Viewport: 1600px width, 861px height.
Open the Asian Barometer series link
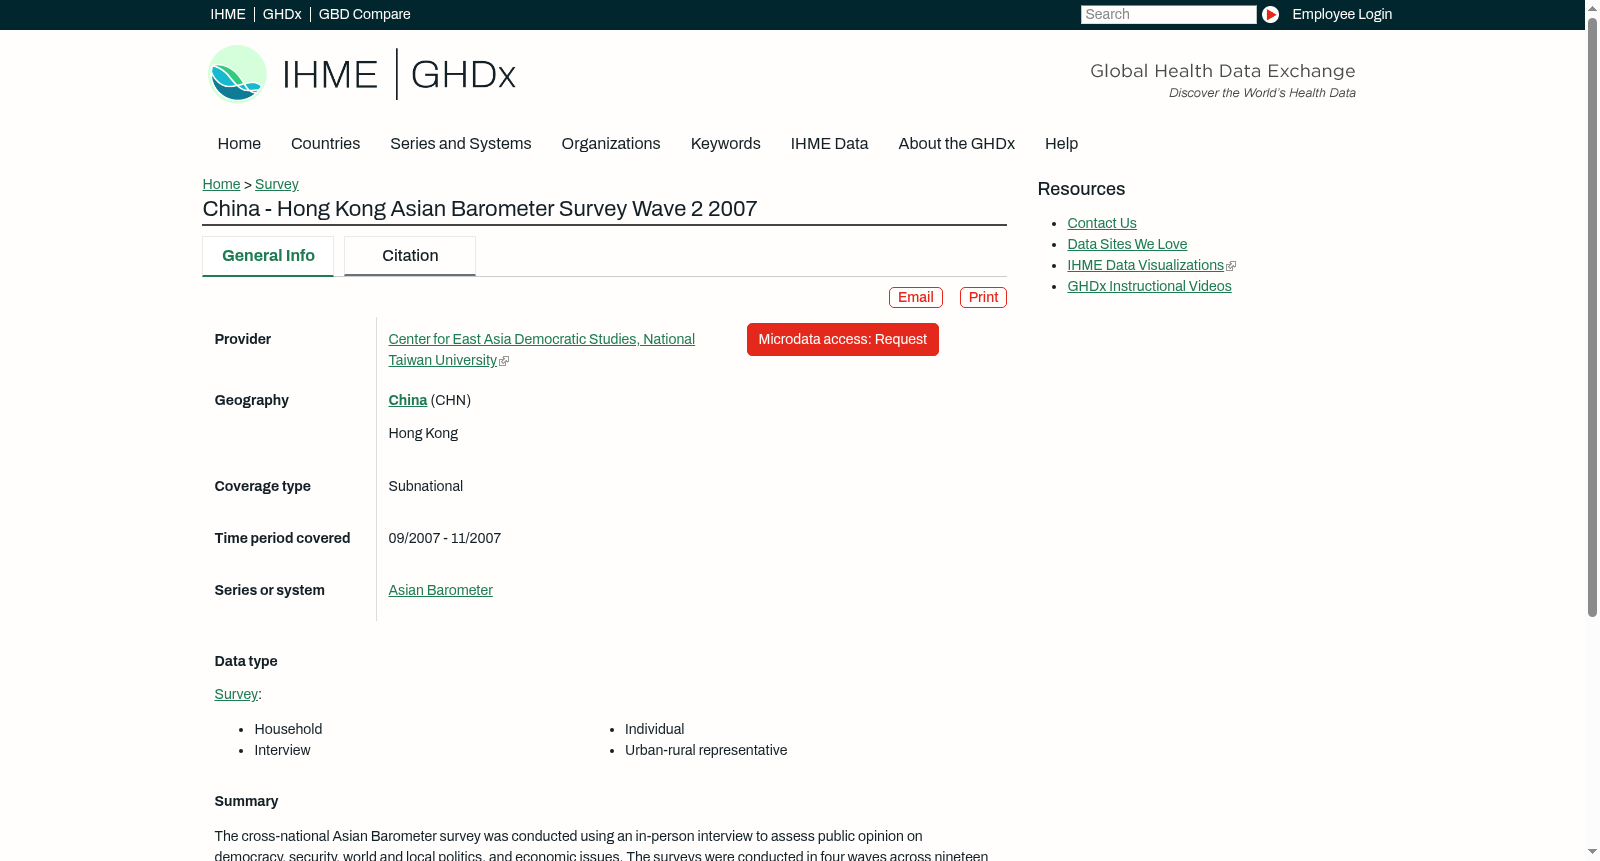pyautogui.click(x=440, y=590)
